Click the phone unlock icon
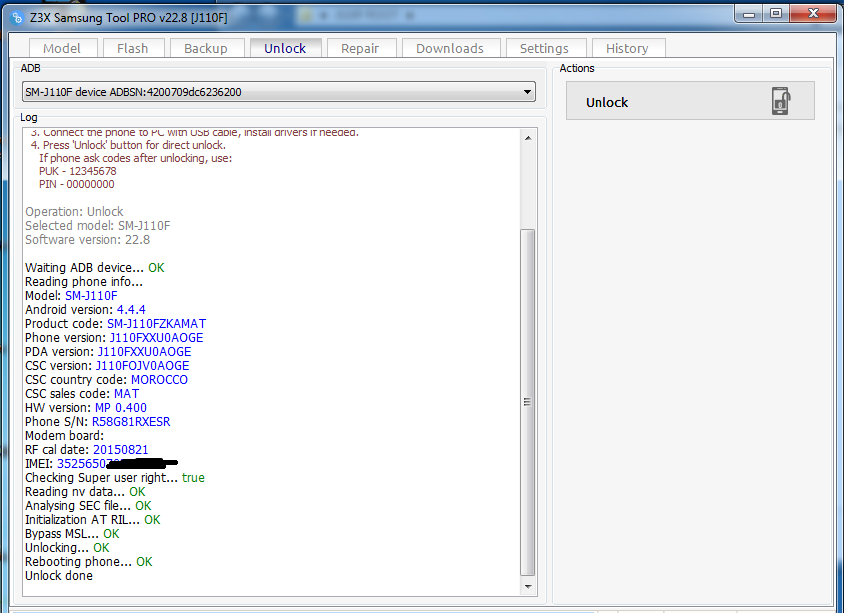 (781, 101)
